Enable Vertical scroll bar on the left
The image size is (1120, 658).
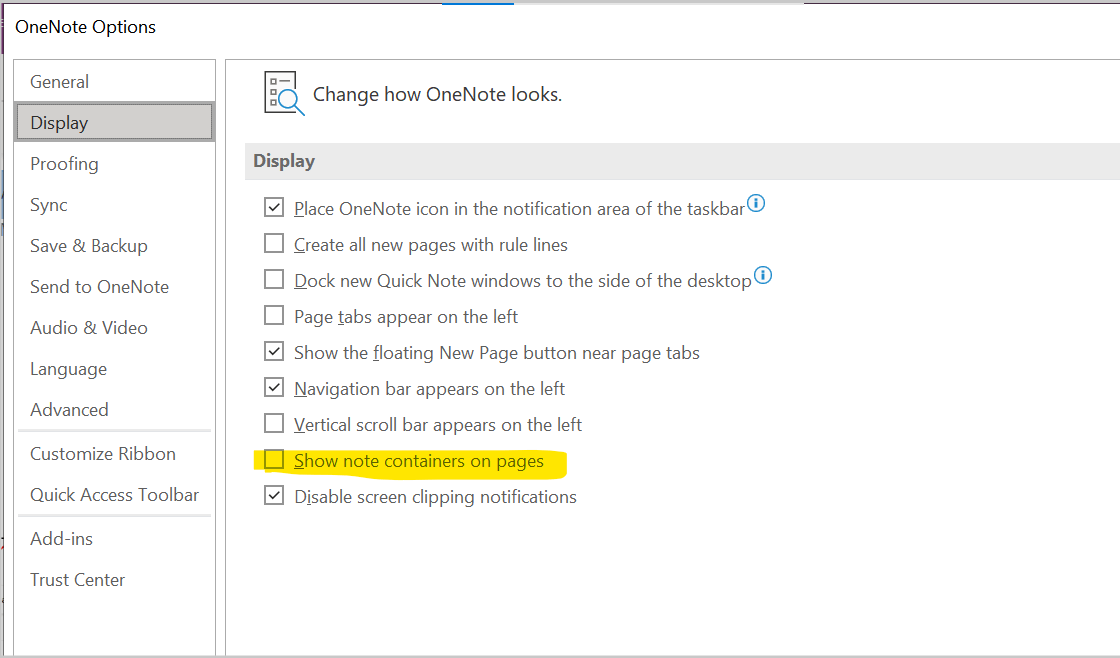(274, 424)
